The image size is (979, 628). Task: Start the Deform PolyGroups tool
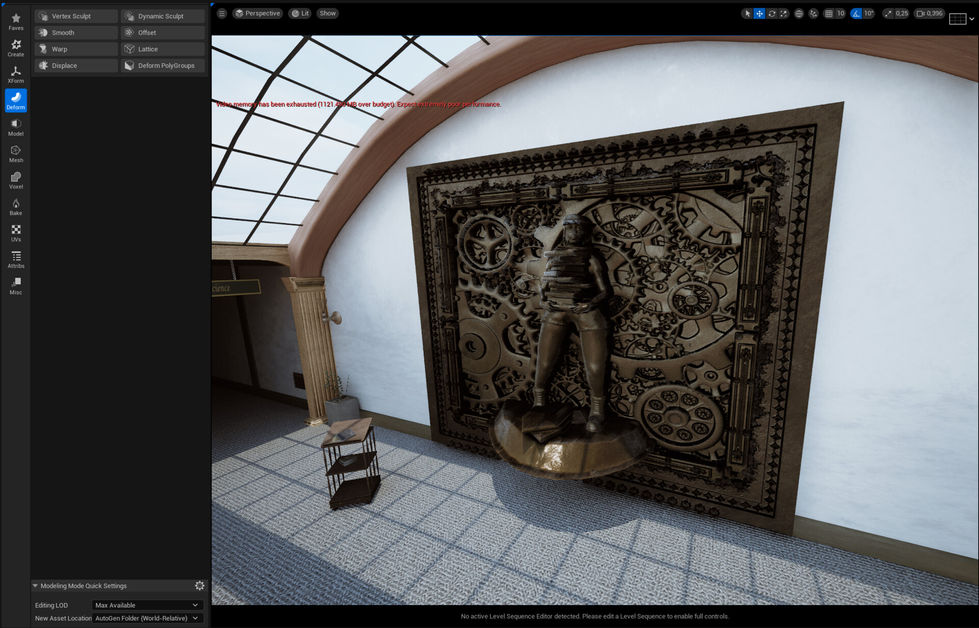click(x=163, y=66)
